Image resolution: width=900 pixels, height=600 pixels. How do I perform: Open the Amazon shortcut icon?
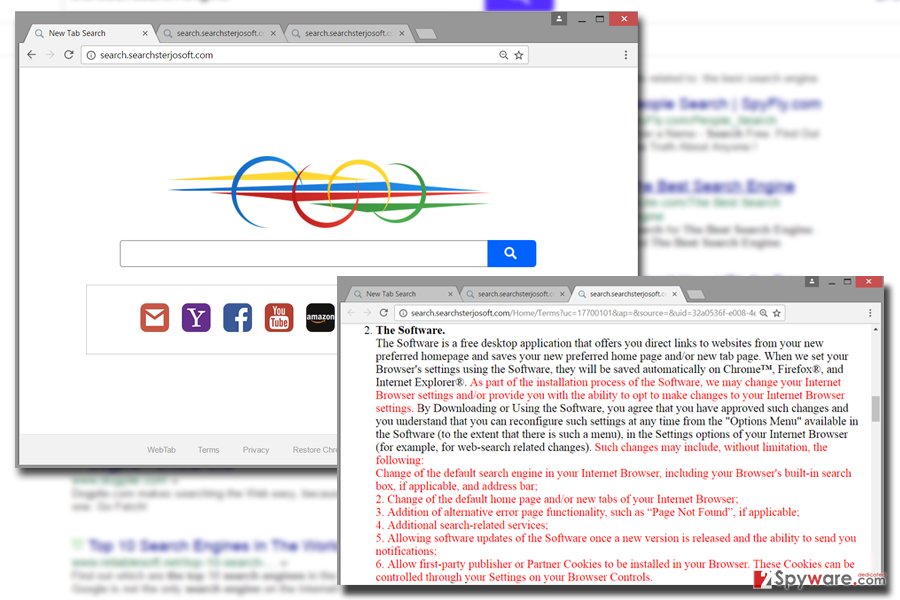[320, 318]
